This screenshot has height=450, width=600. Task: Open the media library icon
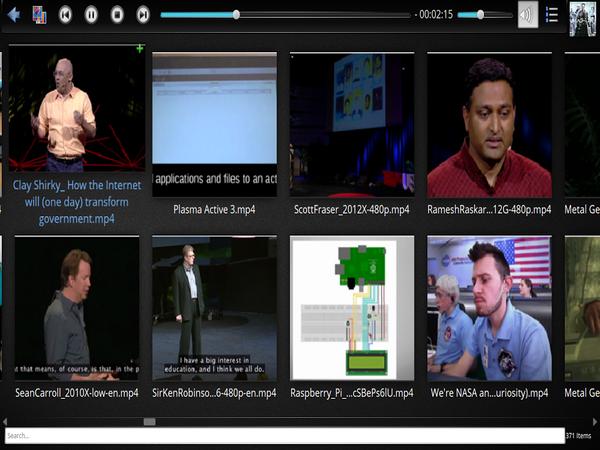(39, 15)
